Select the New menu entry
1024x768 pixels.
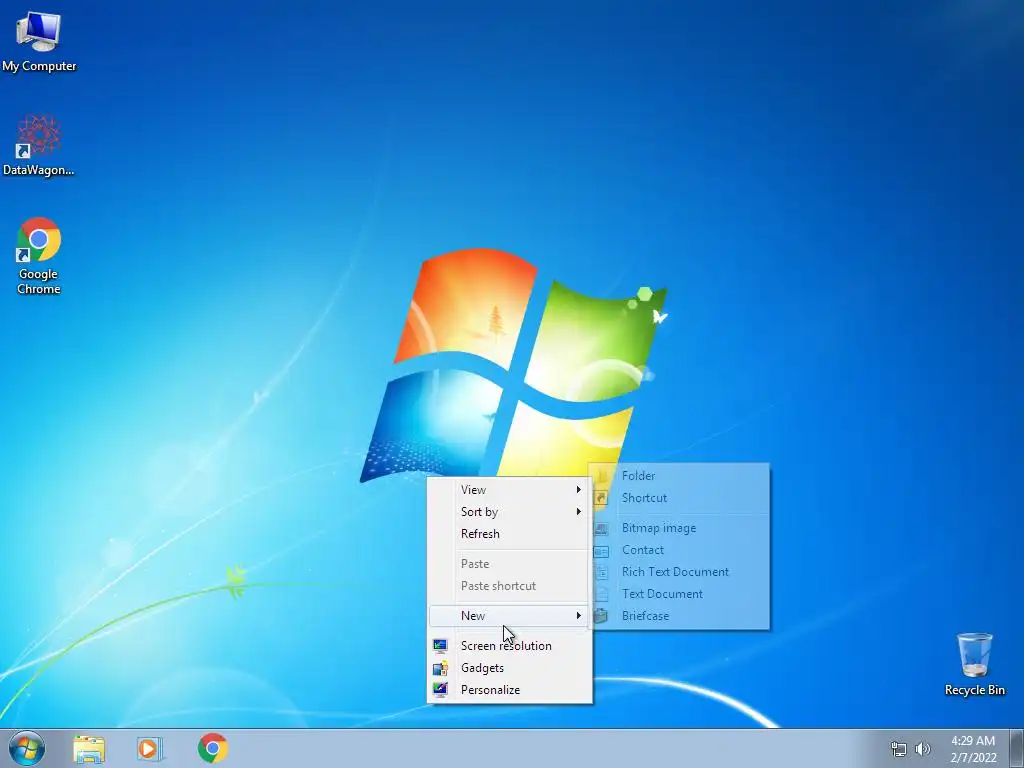tap(509, 616)
